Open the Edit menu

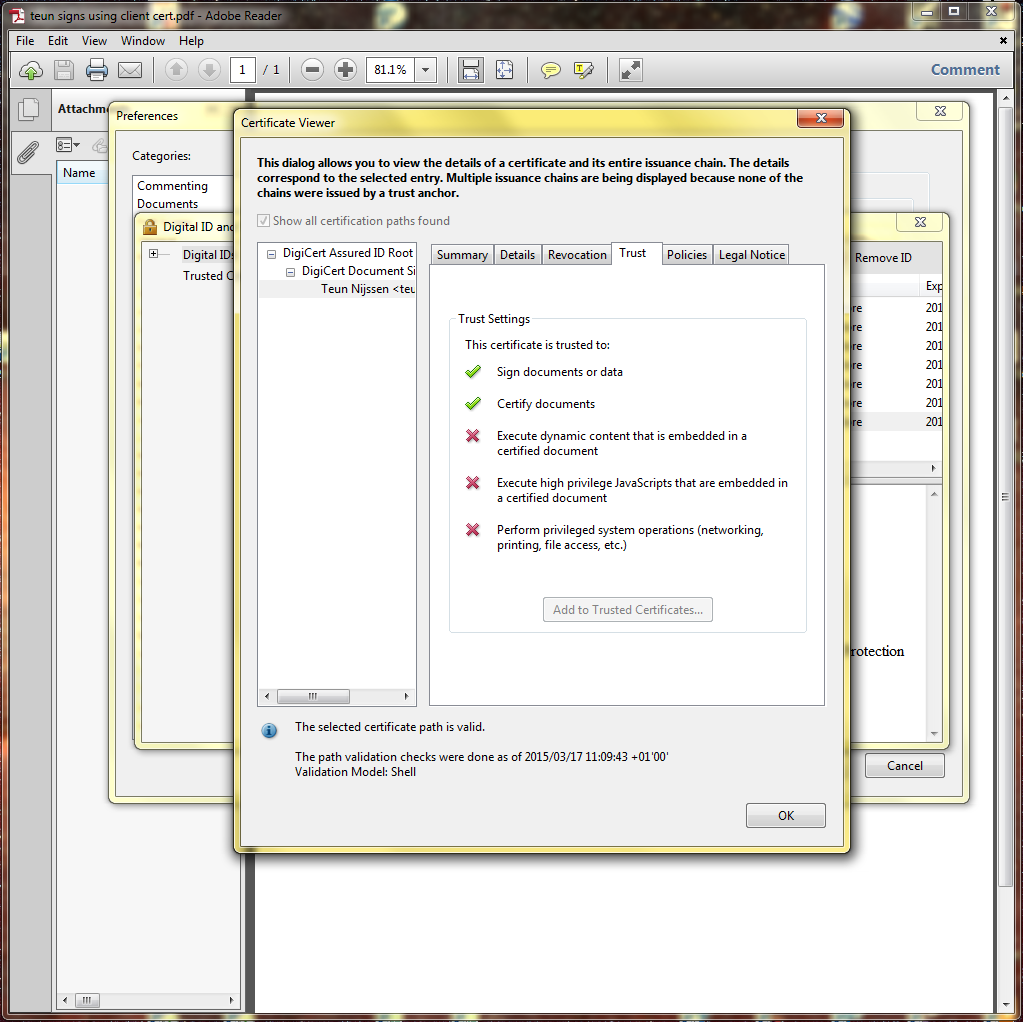point(58,41)
